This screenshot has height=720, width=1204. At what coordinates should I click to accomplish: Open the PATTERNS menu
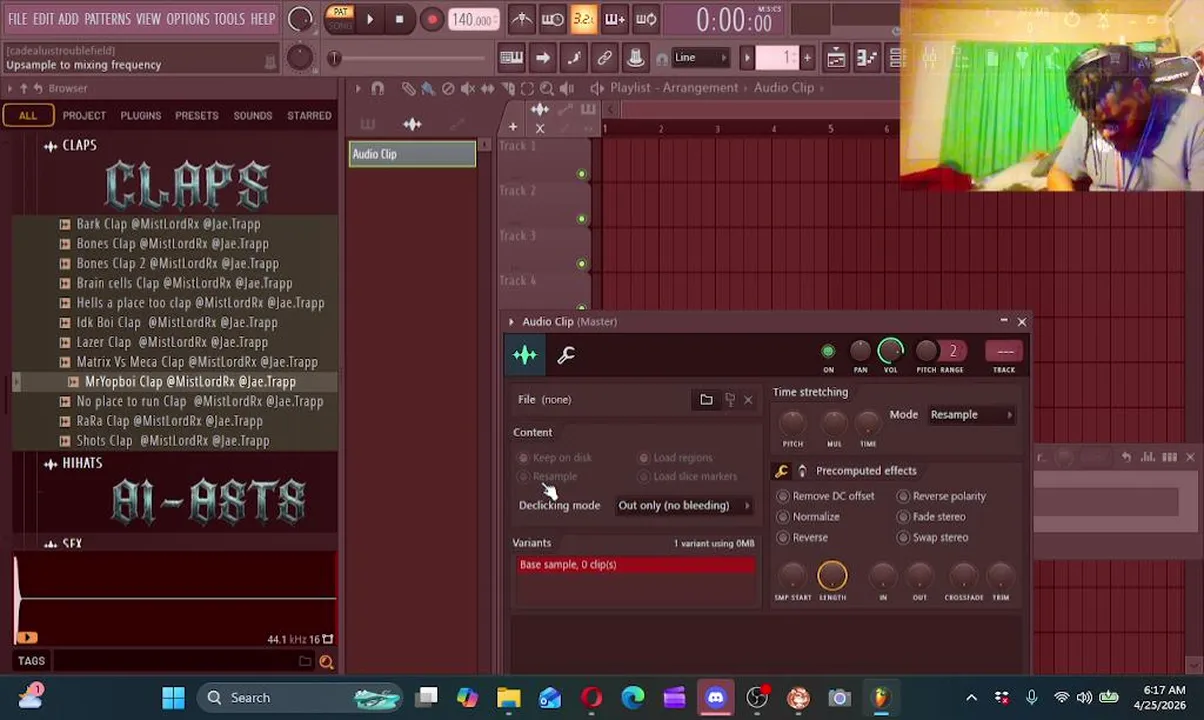coord(107,19)
